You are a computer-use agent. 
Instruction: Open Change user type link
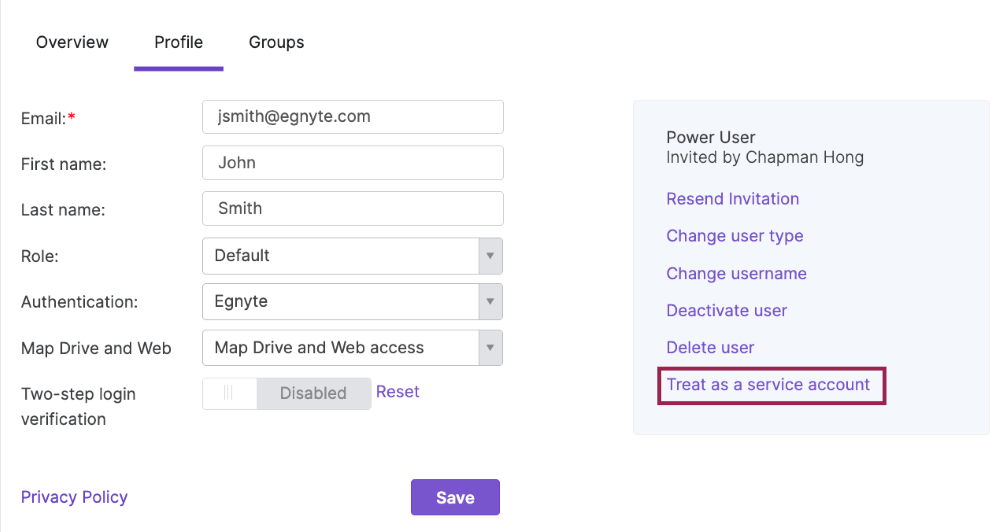click(735, 236)
